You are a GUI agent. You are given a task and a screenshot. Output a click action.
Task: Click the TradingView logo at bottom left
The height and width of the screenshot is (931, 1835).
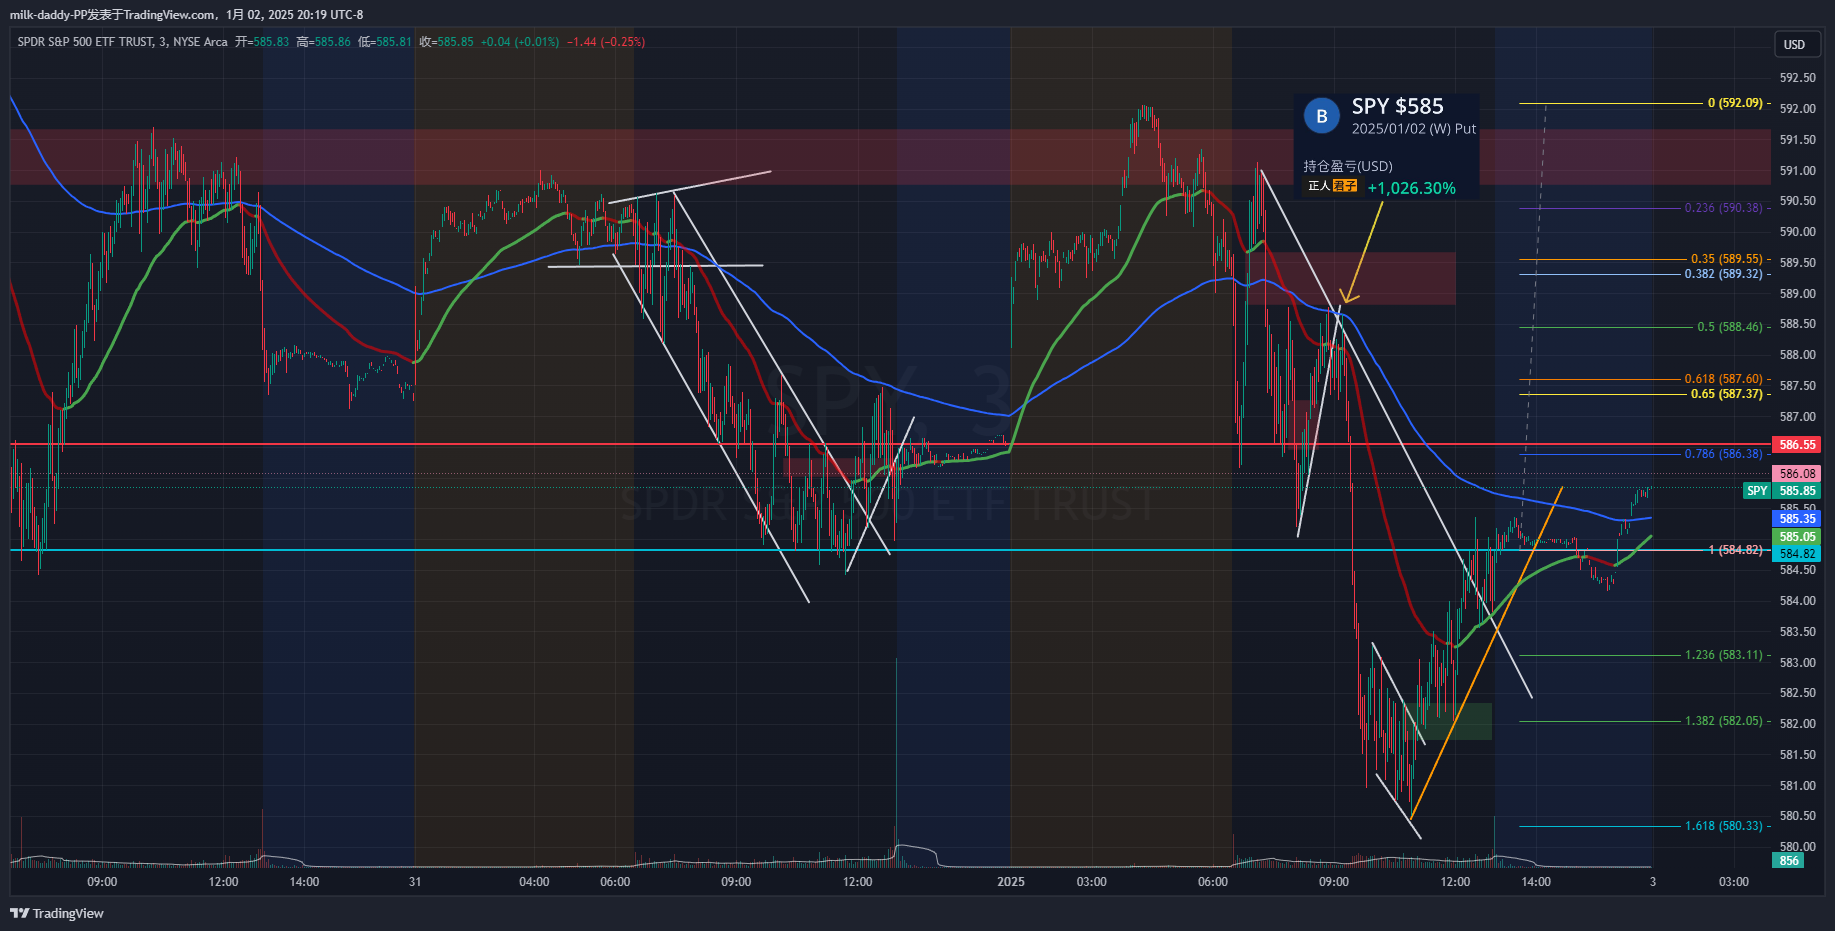tap(57, 913)
